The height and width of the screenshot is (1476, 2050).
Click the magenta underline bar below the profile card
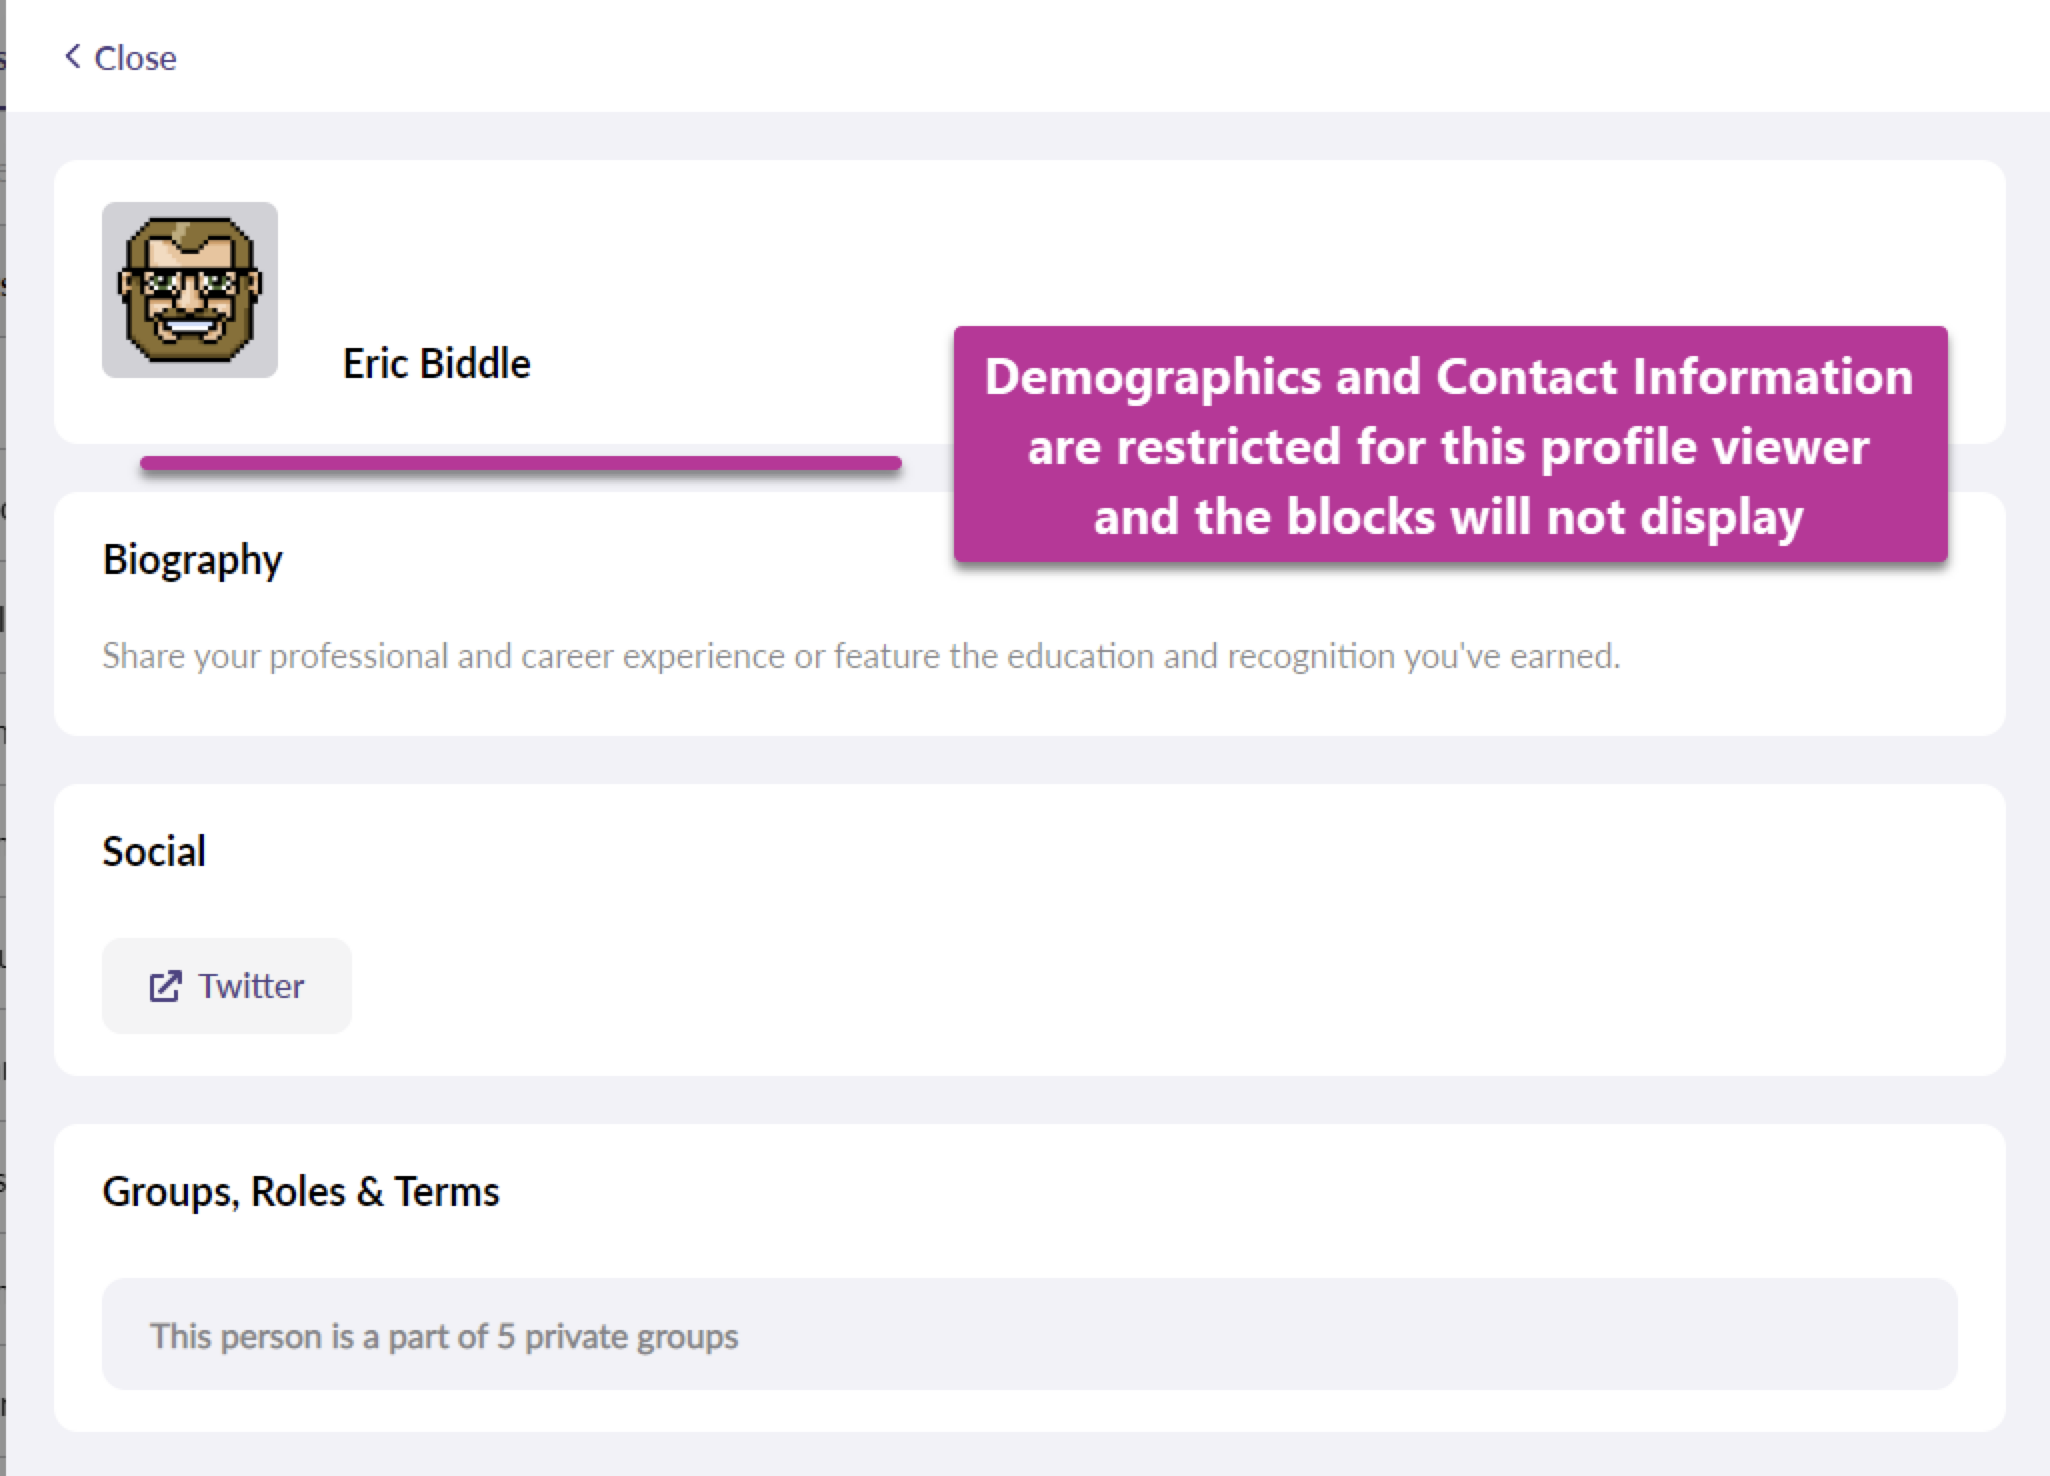click(x=520, y=463)
